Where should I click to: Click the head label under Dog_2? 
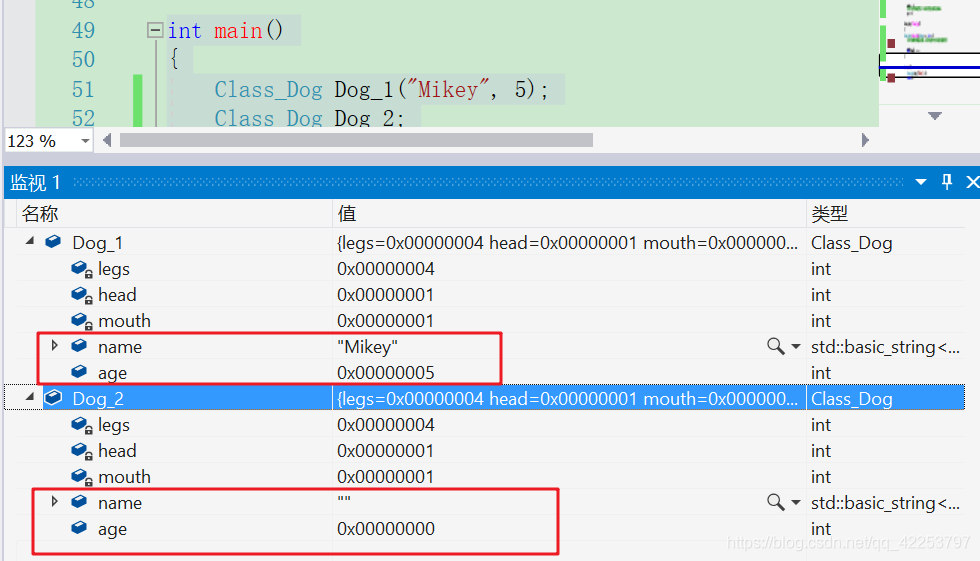(x=117, y=451)
